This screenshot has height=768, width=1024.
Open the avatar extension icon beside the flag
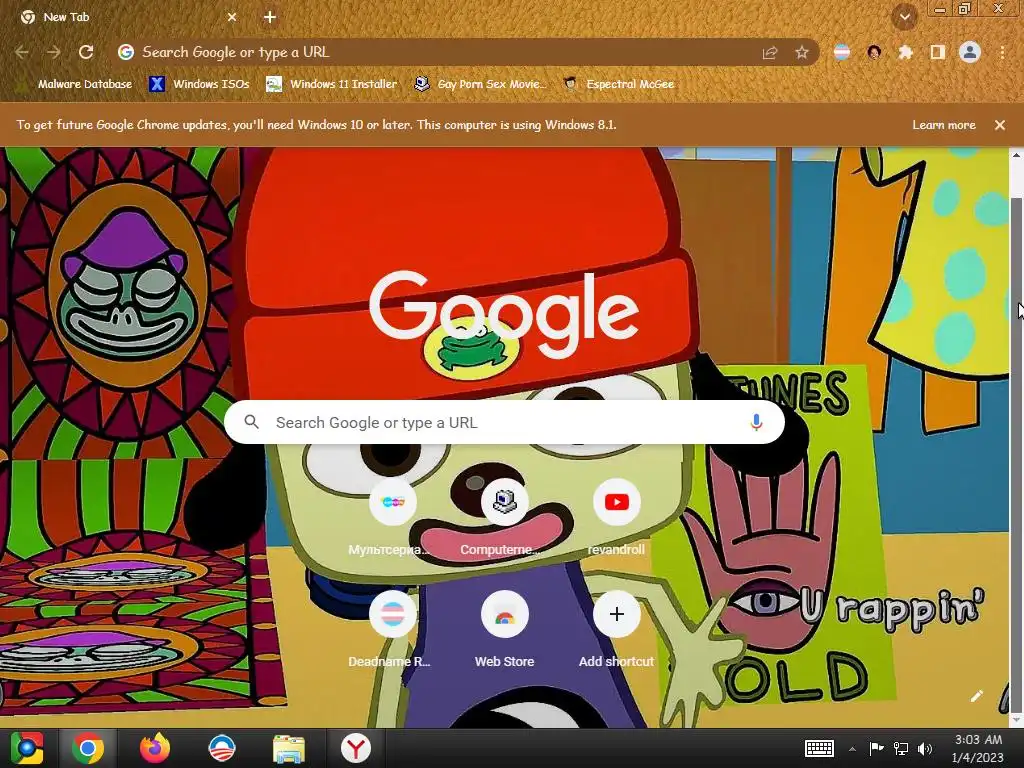pos(874,52)
